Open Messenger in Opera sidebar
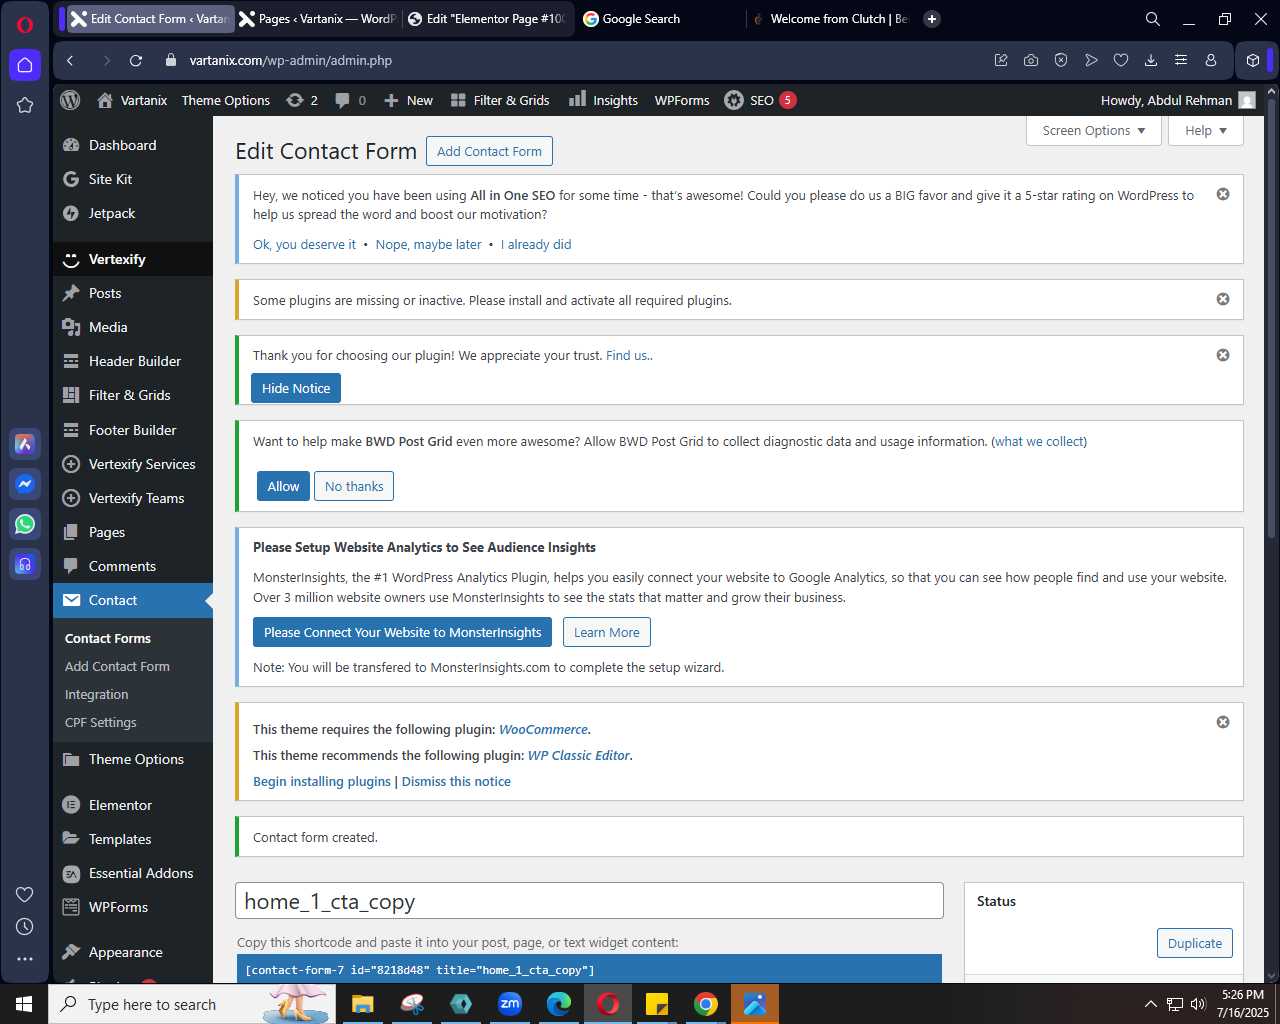Viewport: 1280px width, 1024px height. [x=25, y=484]
